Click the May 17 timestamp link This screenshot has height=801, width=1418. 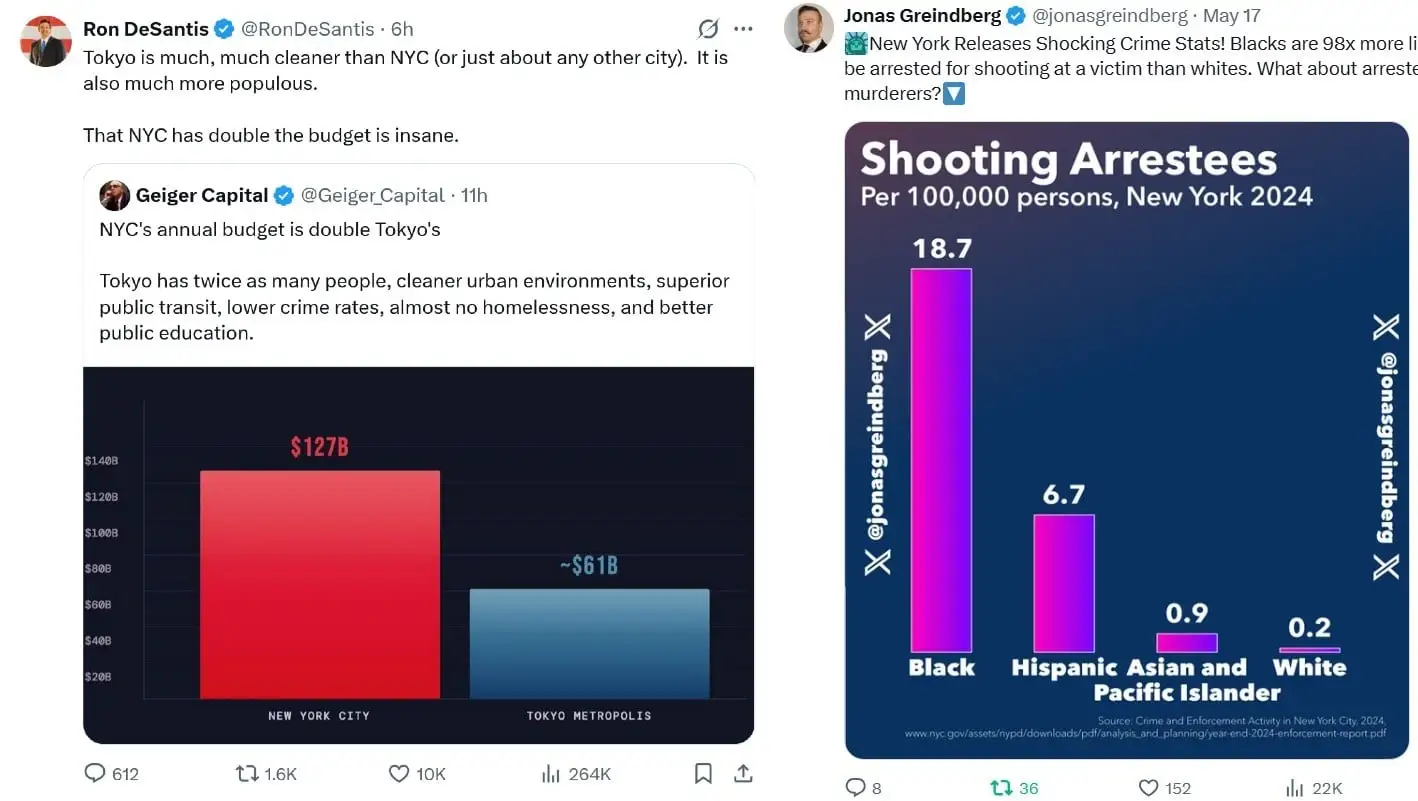(1231, 16)
